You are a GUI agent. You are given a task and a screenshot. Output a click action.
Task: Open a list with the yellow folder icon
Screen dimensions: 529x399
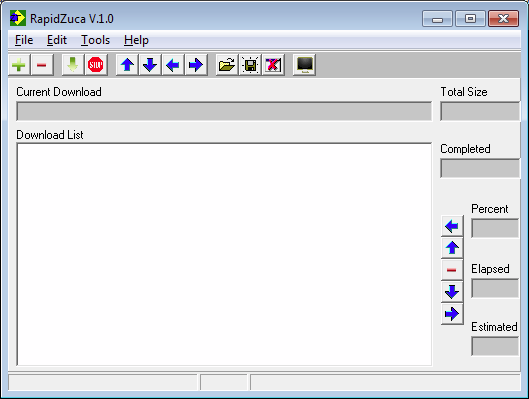tap(227, 65)
